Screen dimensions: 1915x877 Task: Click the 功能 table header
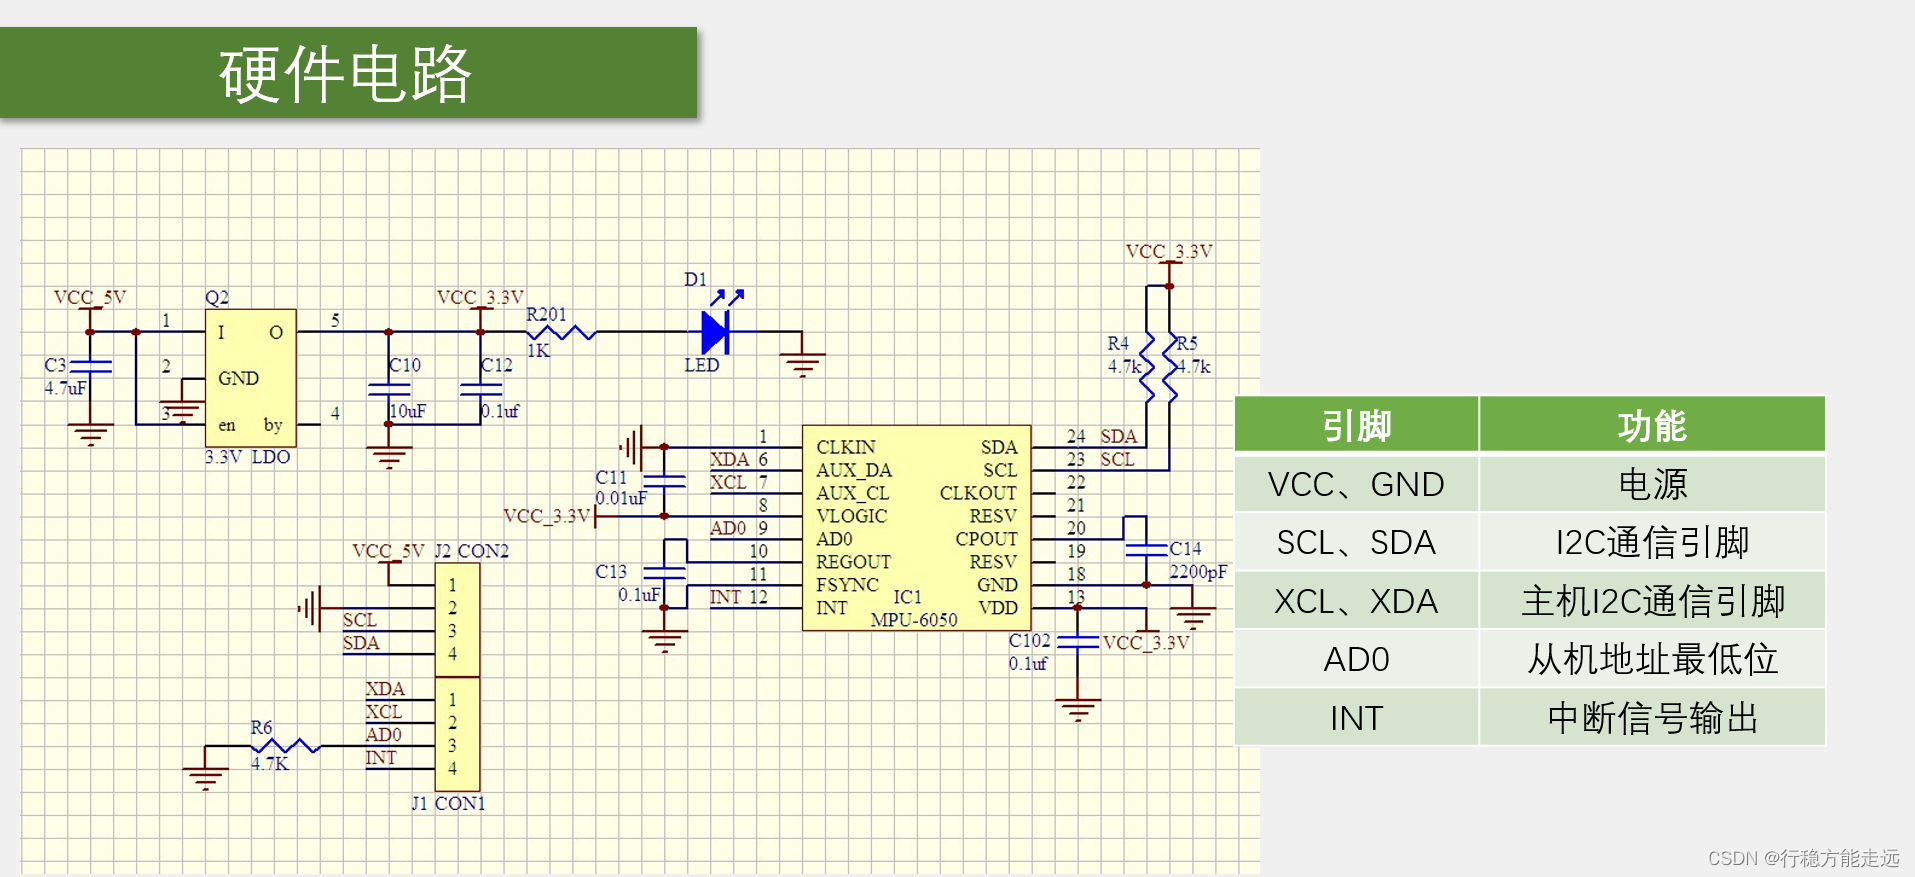point(1652,425)
